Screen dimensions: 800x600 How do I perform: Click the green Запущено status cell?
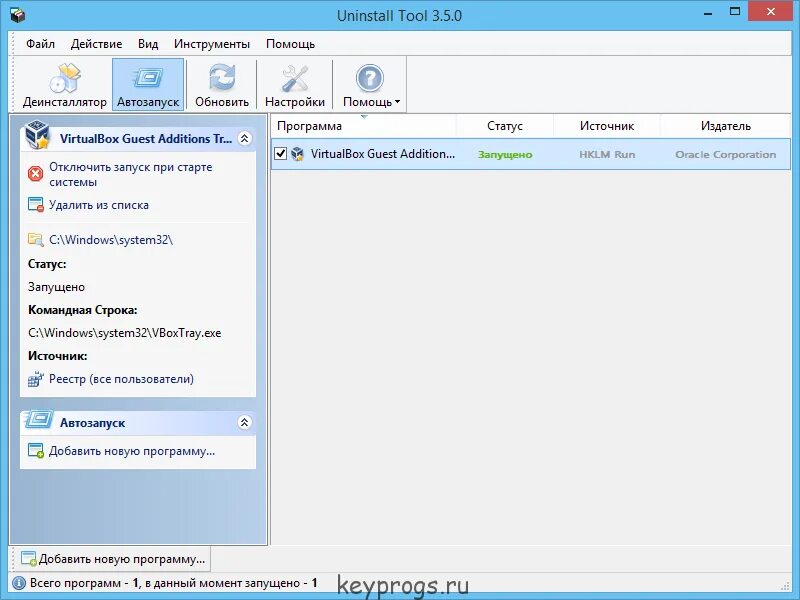505,154
